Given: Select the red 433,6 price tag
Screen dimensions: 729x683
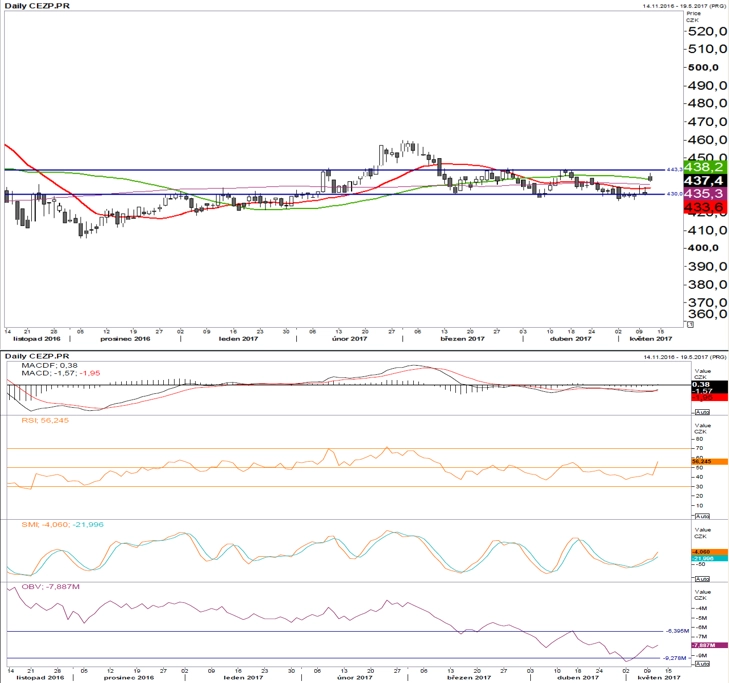Looking at the screenshot, I should (699, 206).
